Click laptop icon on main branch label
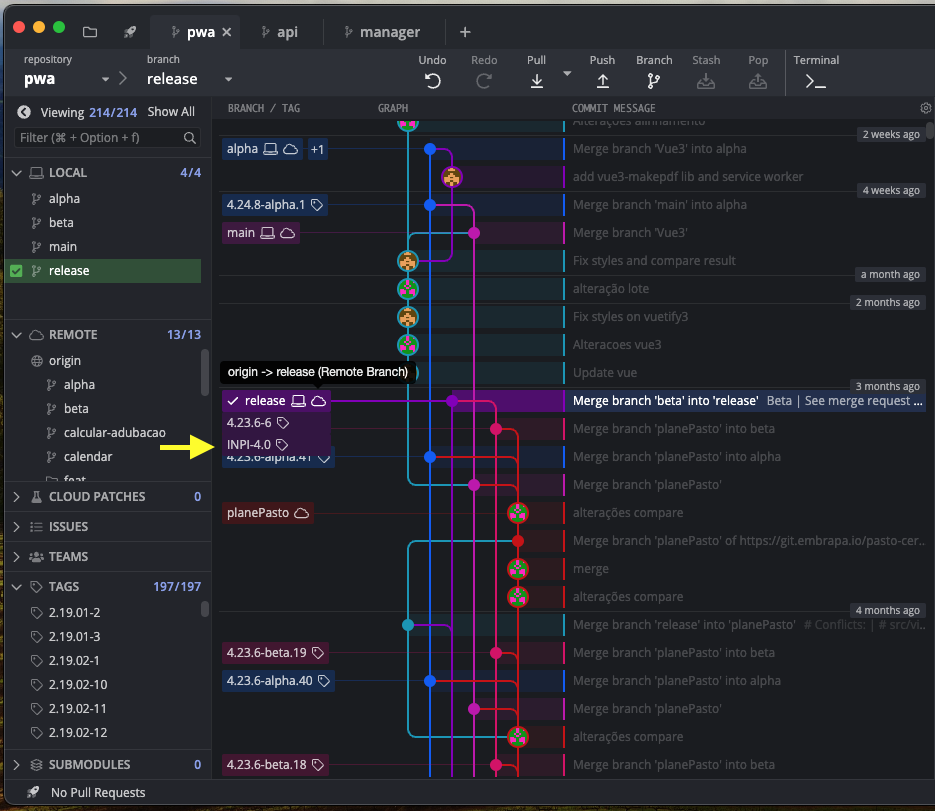The height and width of the screenshot is (811, 935). coord(268,233)
